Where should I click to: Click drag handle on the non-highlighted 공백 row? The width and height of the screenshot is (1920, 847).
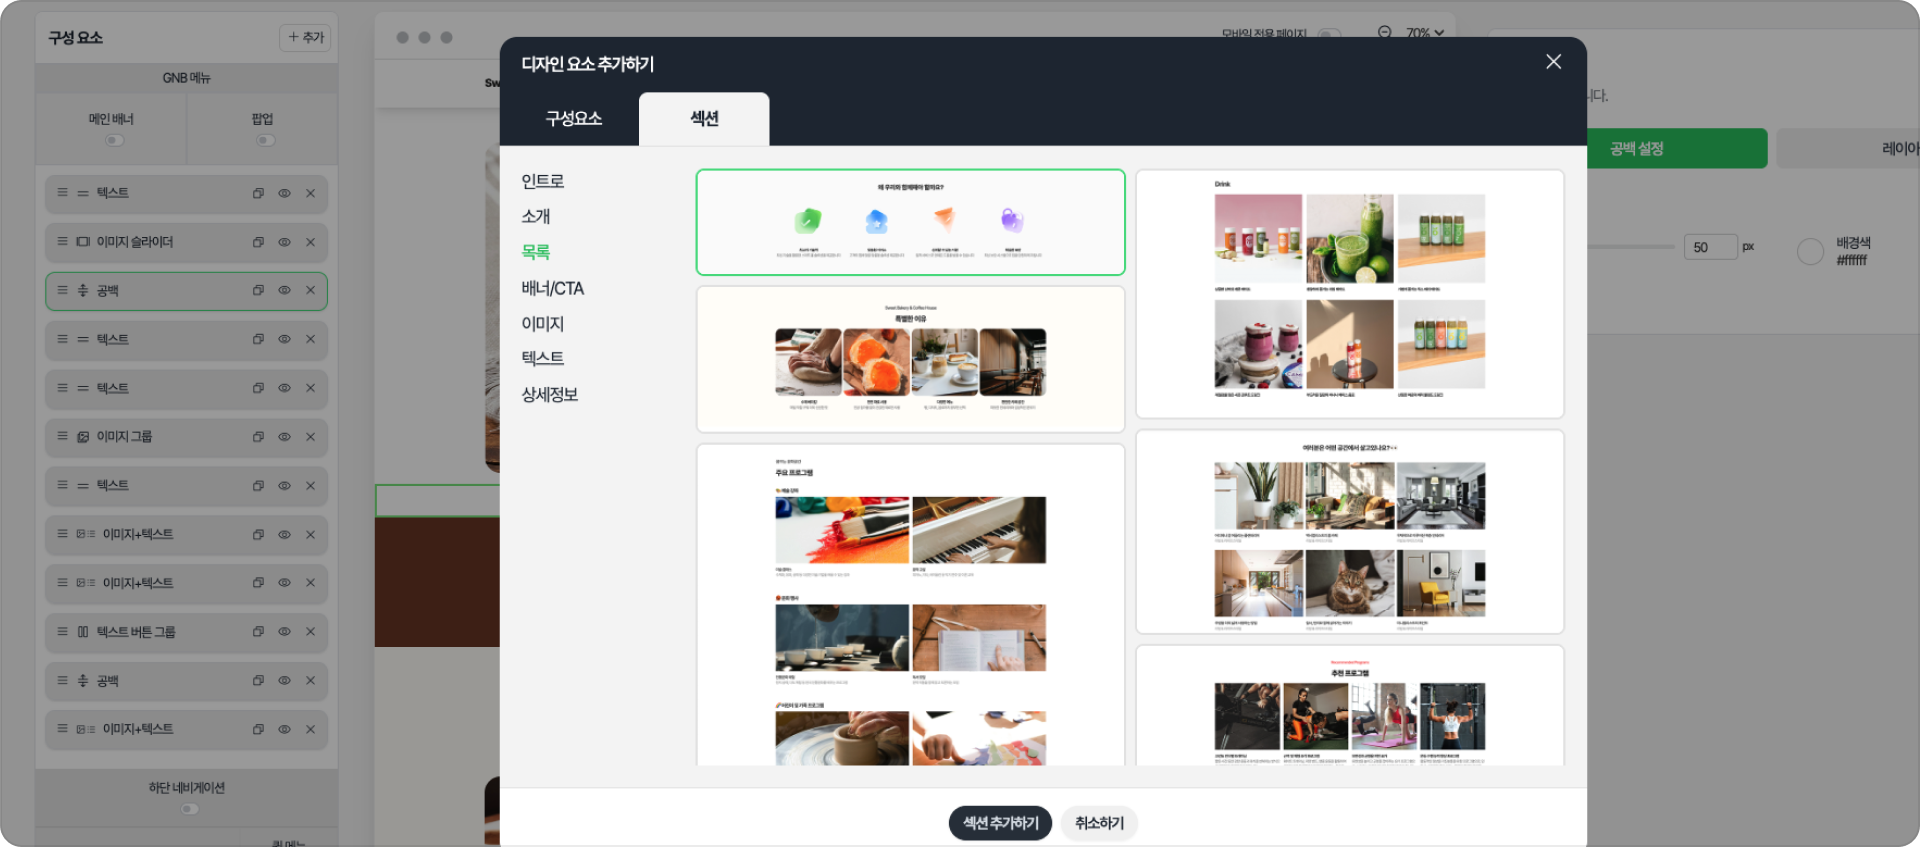pos(62,681)
